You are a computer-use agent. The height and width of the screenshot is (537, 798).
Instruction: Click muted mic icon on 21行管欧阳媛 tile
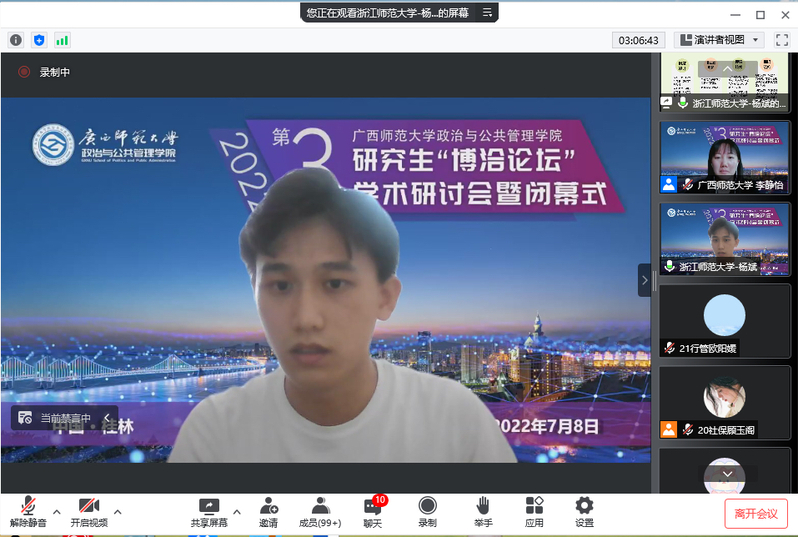(x=669, y=348)
